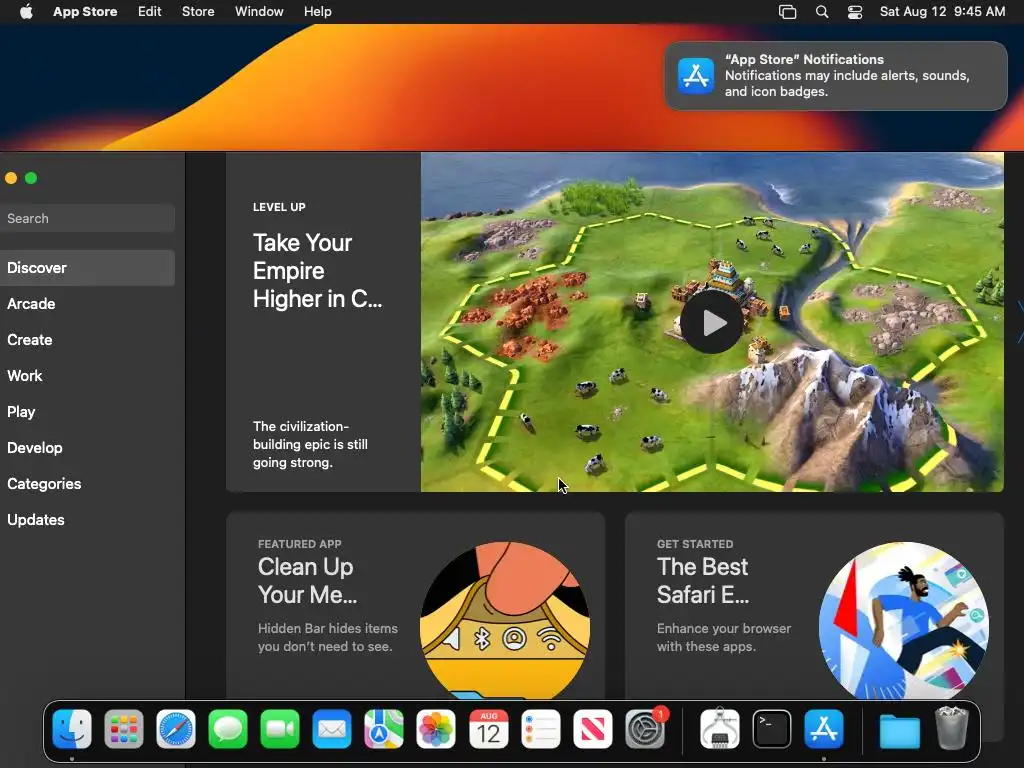Read the civilization-building epic description
The image size is (1024, 768).
[310, 444]
